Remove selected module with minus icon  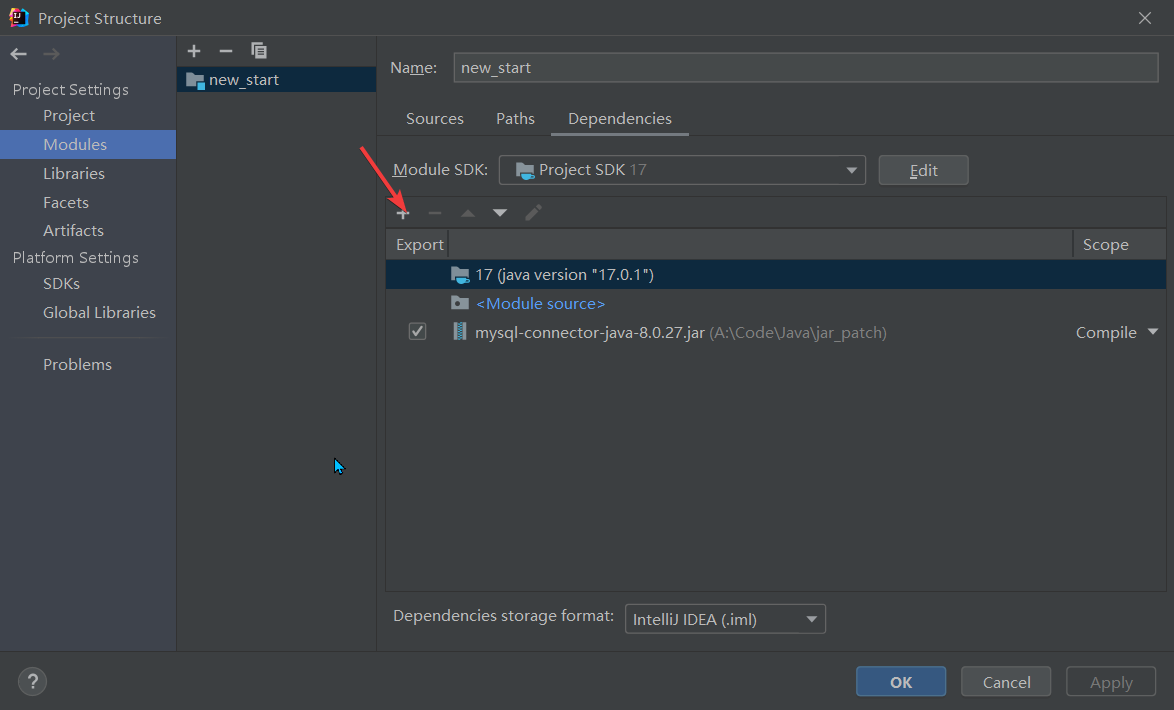point(225,51)
